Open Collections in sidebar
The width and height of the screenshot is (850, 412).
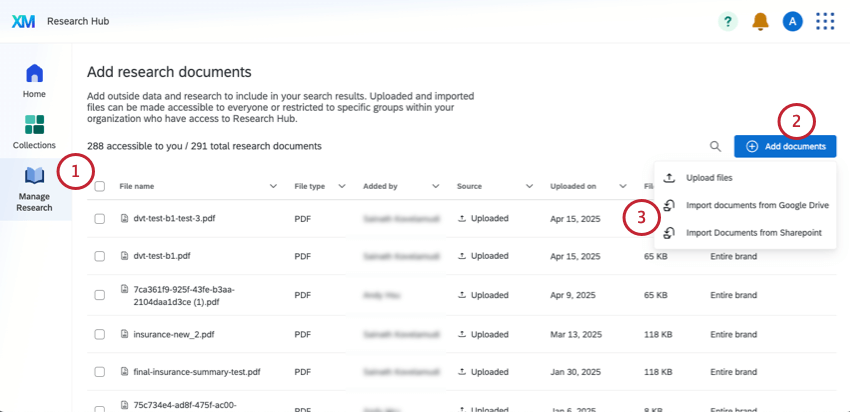coord(35,131)
